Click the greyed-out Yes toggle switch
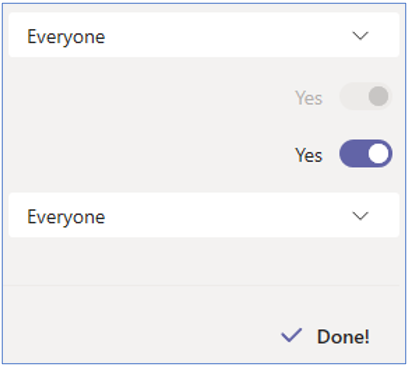The height and width of the screenshot is (368, 410). coord(366,96)
